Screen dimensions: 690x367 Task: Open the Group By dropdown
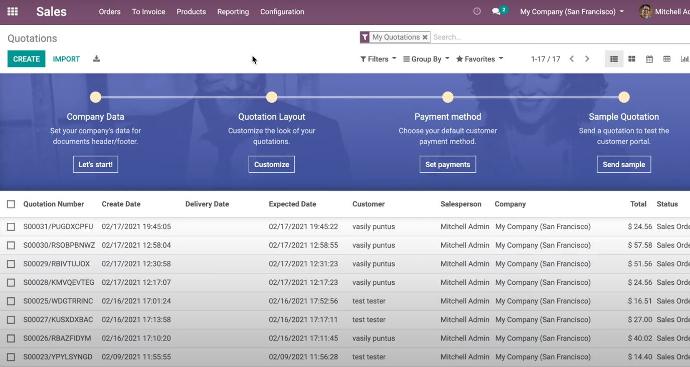click(426, 59)
